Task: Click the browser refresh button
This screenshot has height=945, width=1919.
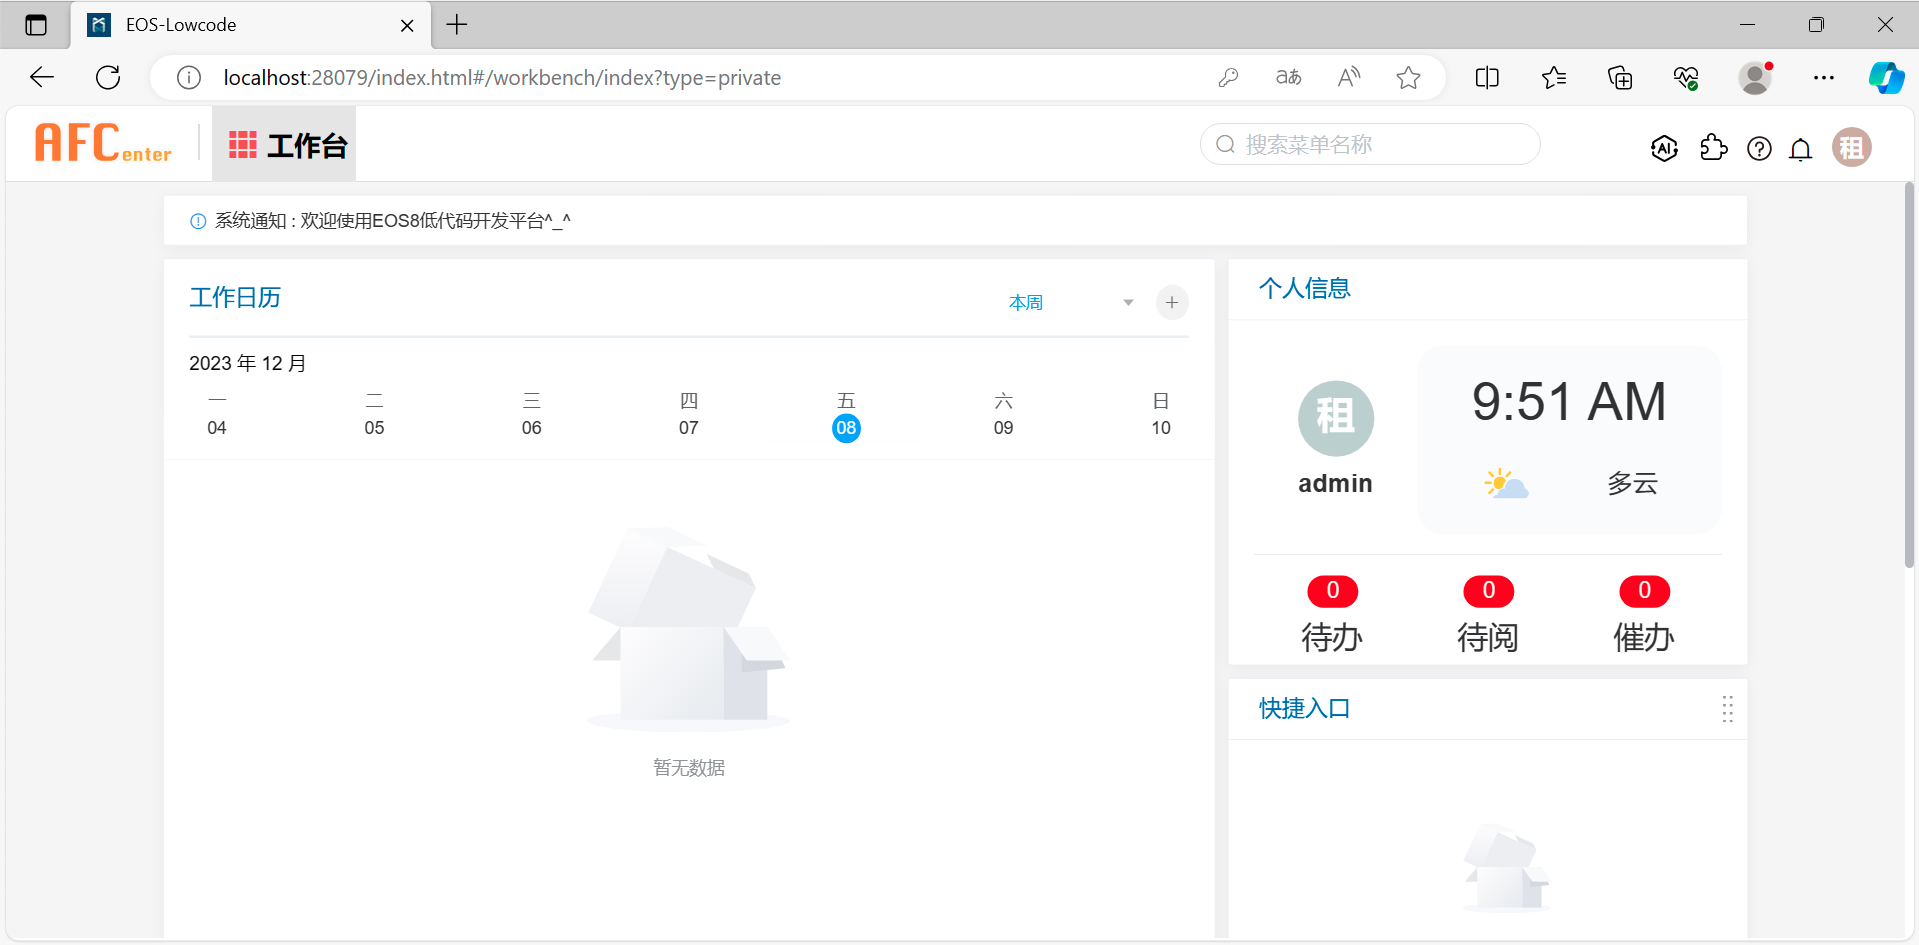Action: pyautogui.click(x=108, y=78)
